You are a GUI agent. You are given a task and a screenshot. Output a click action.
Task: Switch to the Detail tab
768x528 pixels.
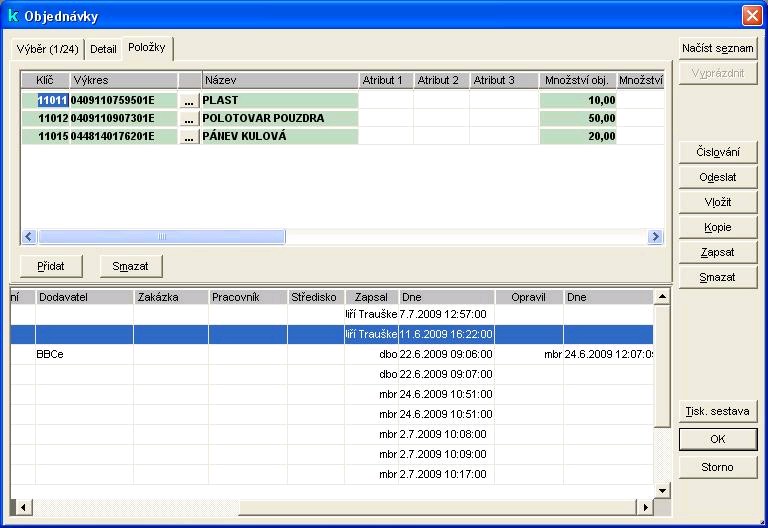103,49
